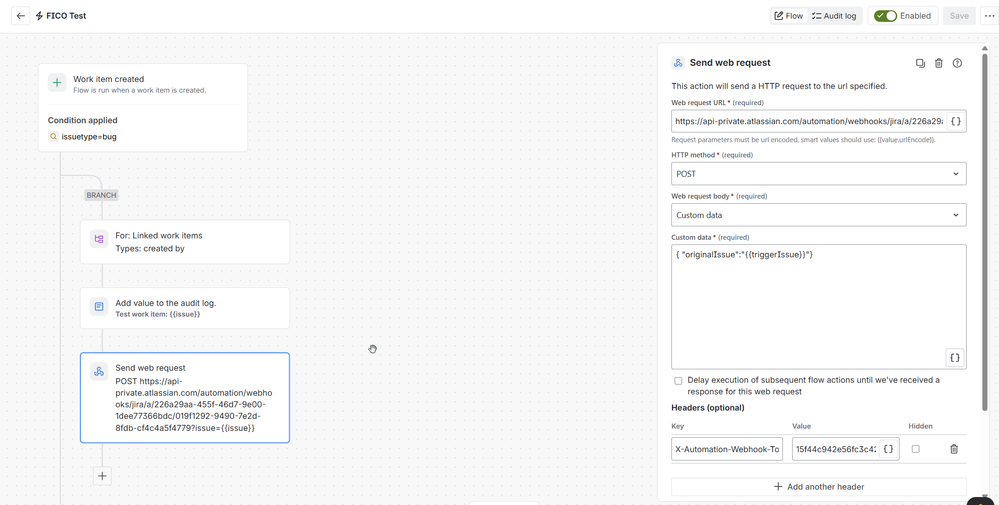Duplicate the Send web request action

920,63
